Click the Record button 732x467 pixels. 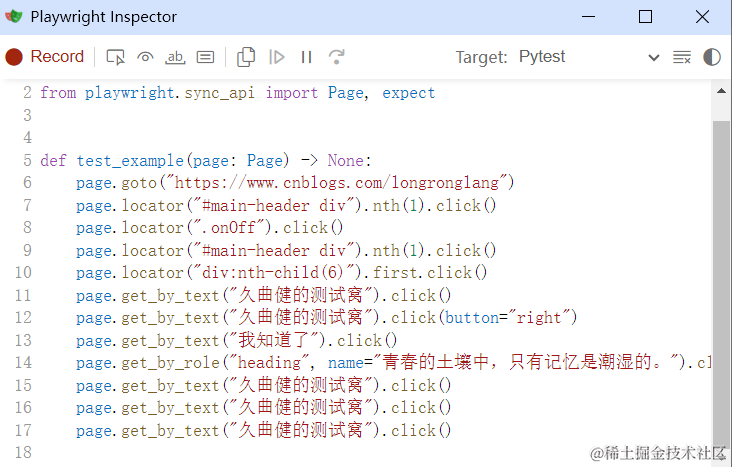pos(45,57)
